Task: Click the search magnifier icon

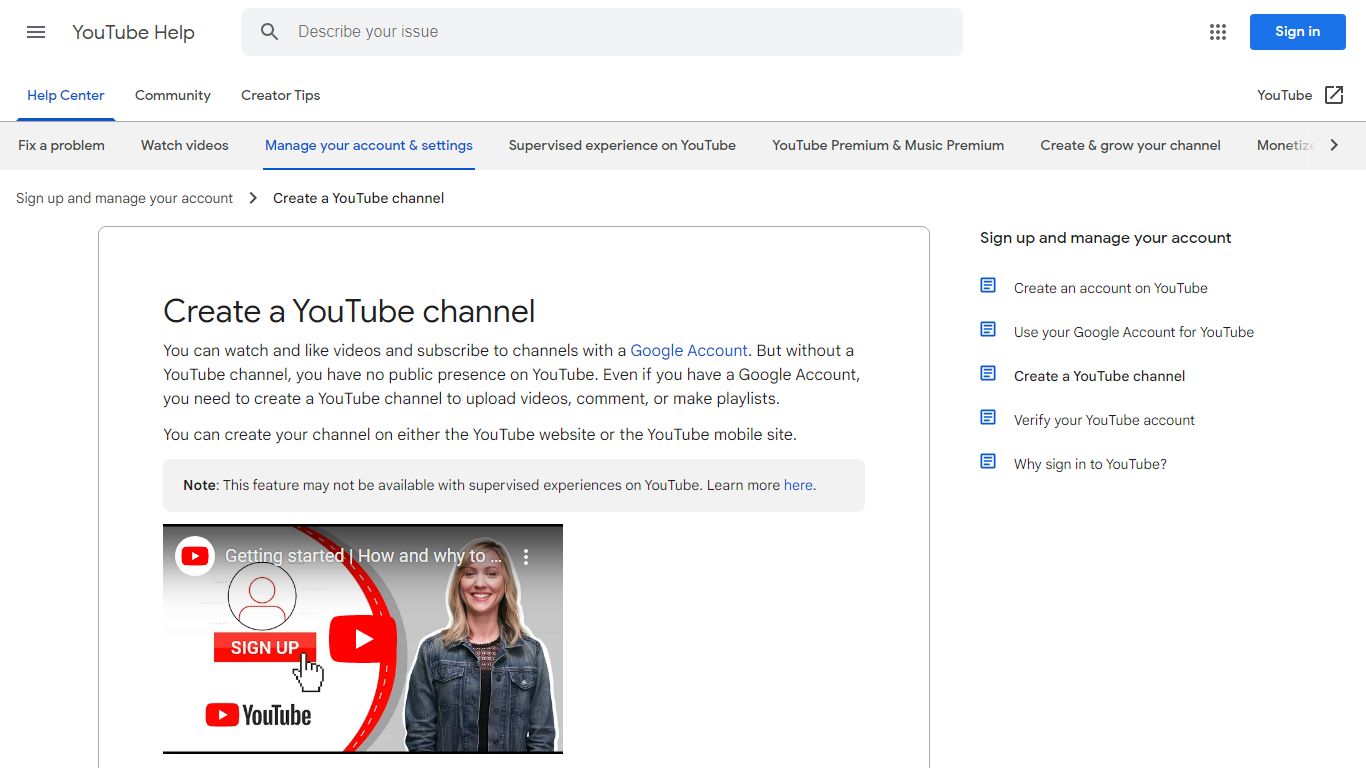Action: [x=269, y=32]
